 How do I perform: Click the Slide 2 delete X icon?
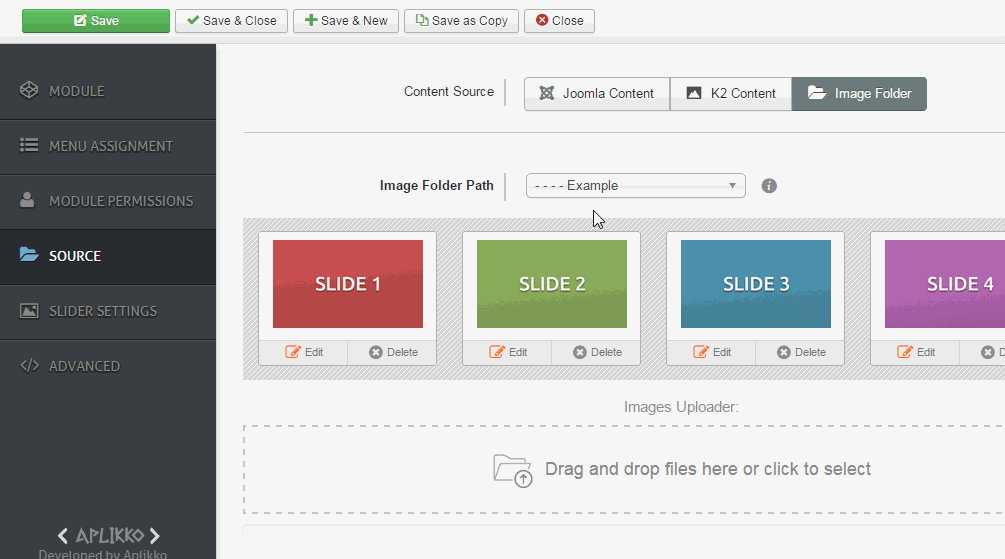pyautogui.click(x=580, y=352)
